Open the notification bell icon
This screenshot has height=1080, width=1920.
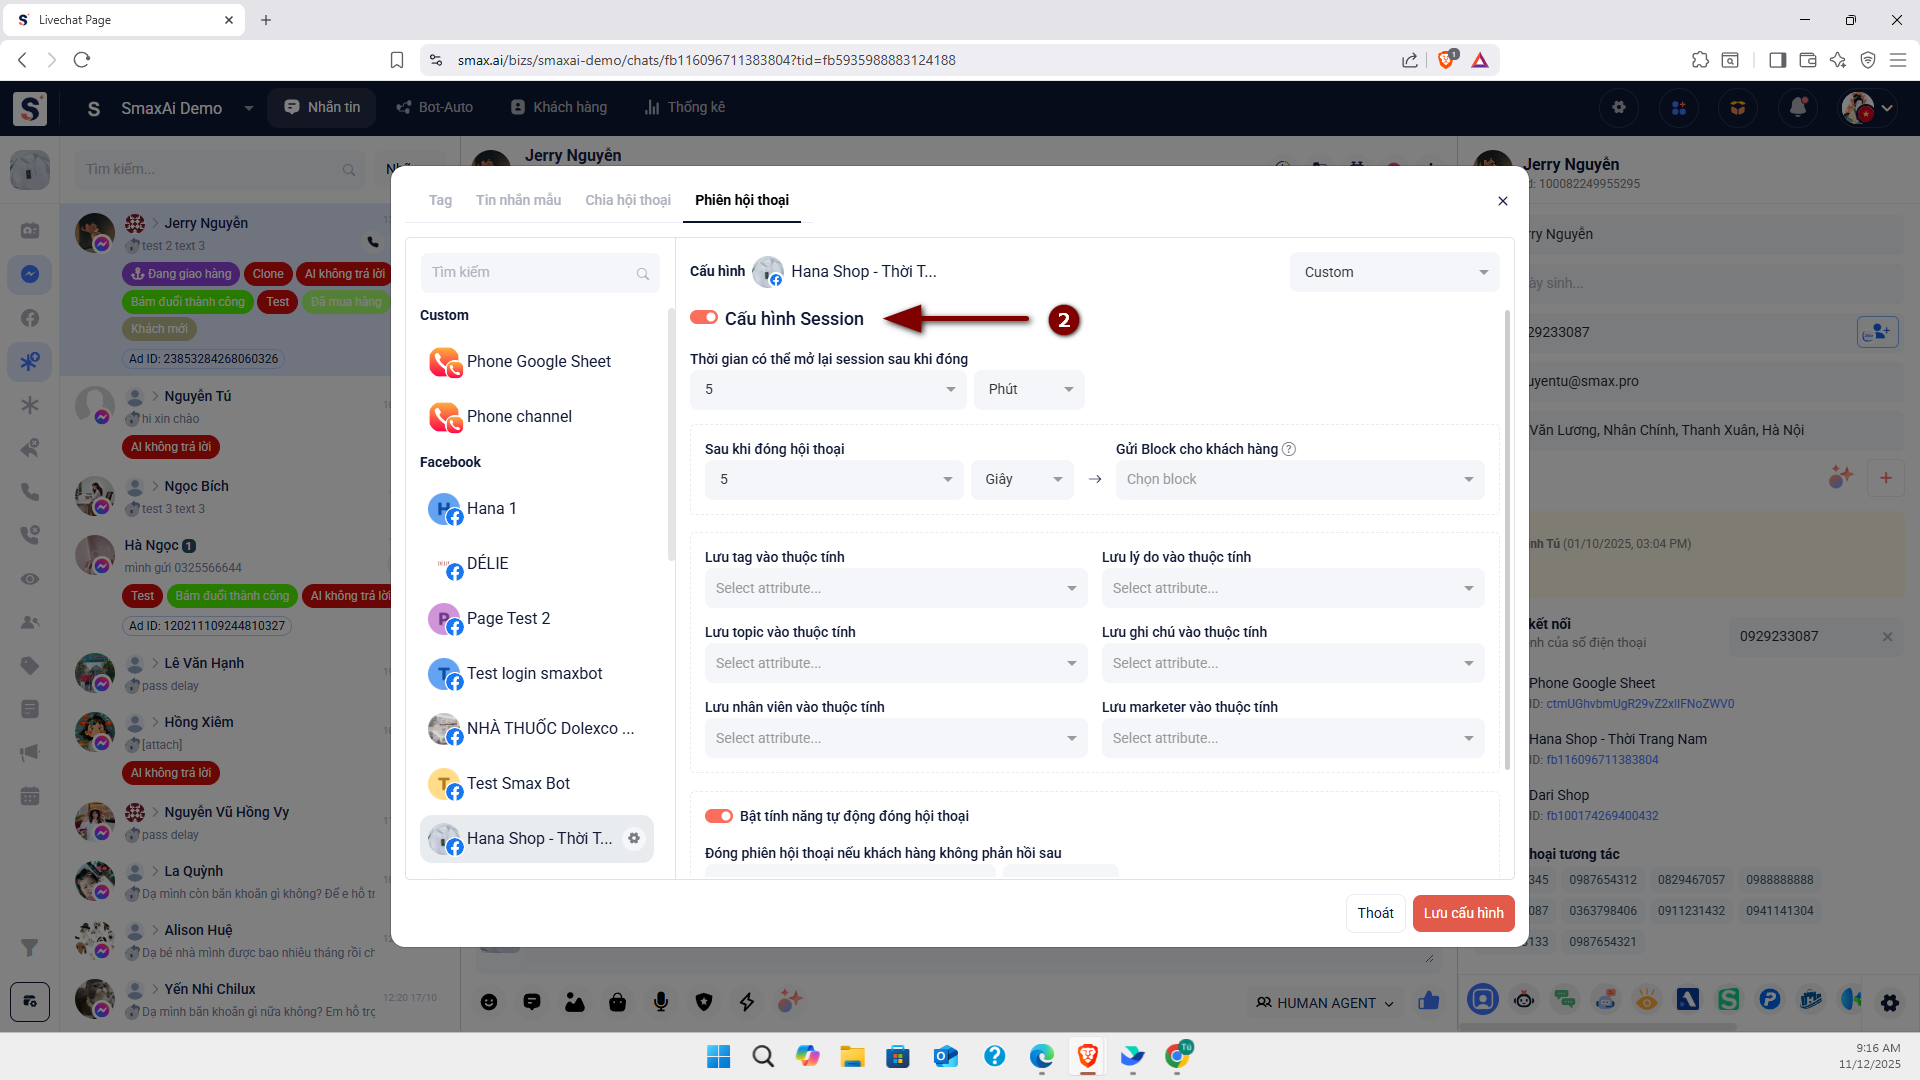(1798, 107)
